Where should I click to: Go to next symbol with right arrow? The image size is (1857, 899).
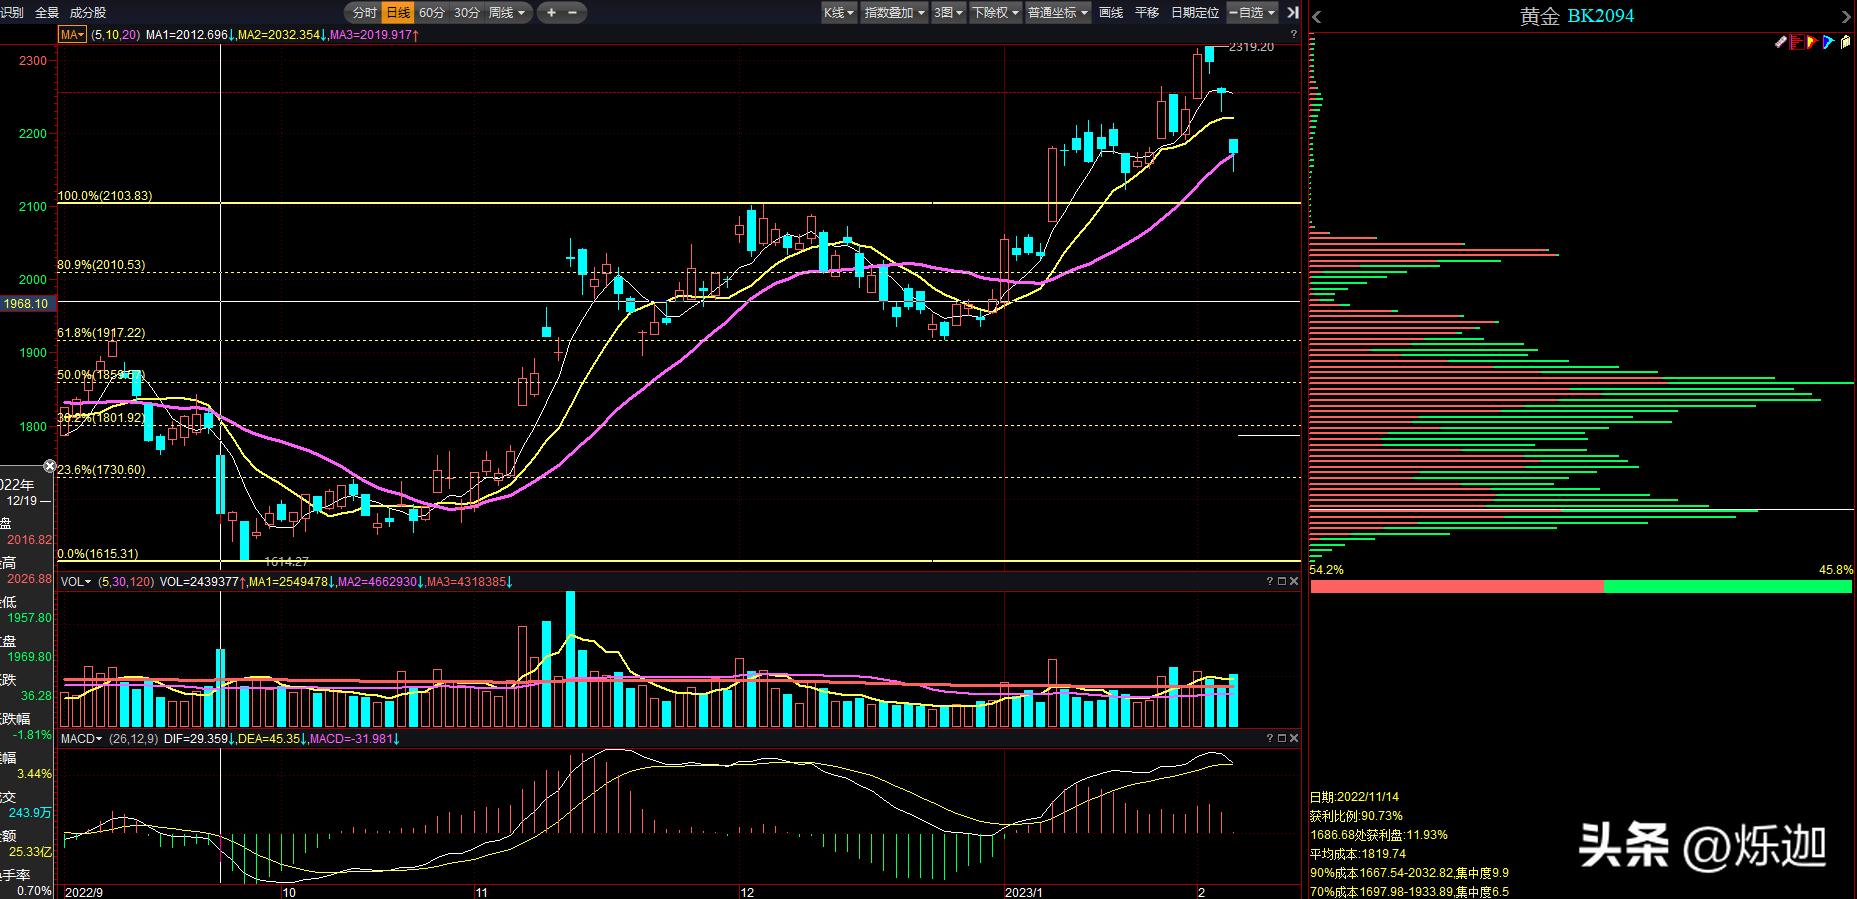pyautogui.click(x=1846, y=16)
